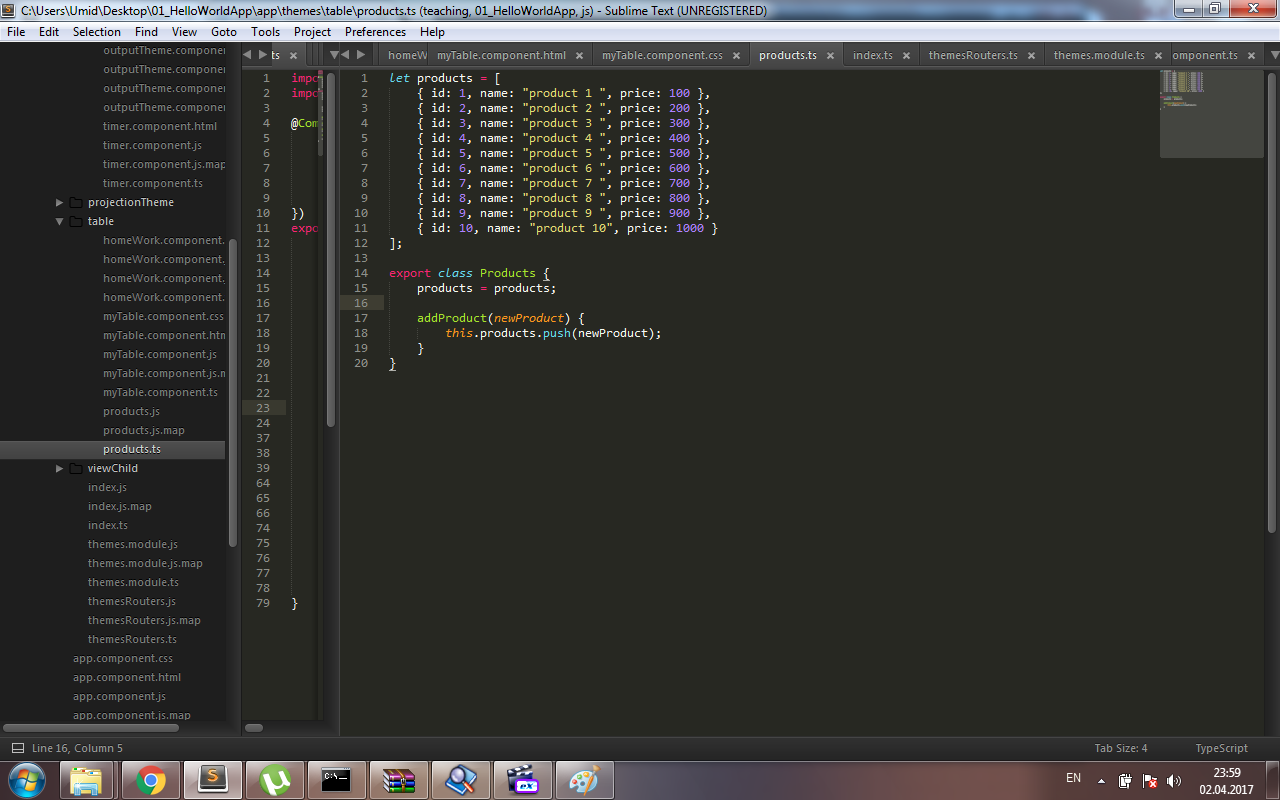Show hidden system tray icons
Image resolution: width=1280 pixels, height=800 pixels.
[x=1101, y=780]
